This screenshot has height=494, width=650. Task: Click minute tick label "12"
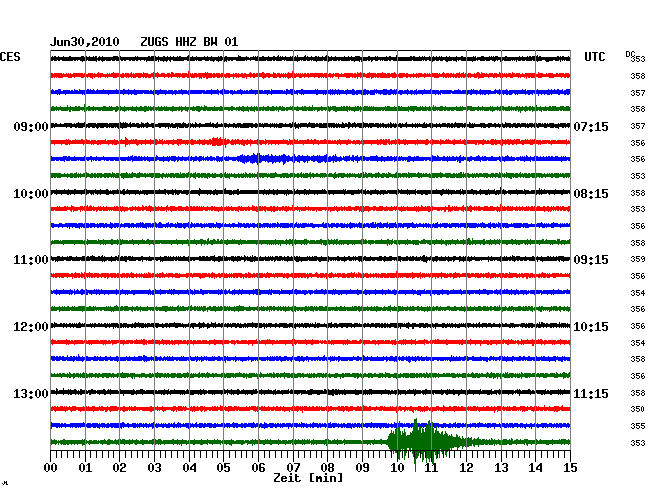coord(466,467)
